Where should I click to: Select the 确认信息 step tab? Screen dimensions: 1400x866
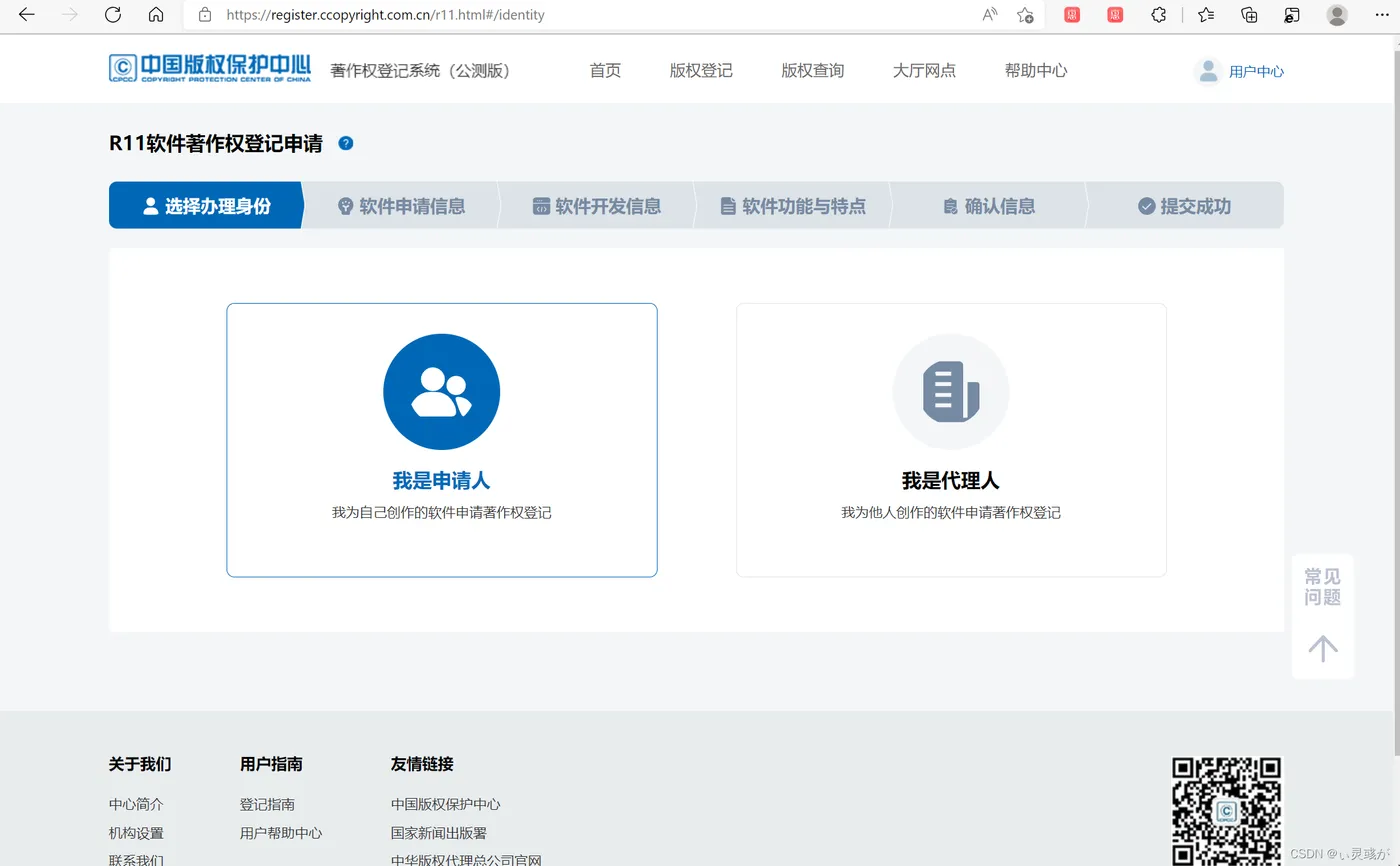point(989,206)
